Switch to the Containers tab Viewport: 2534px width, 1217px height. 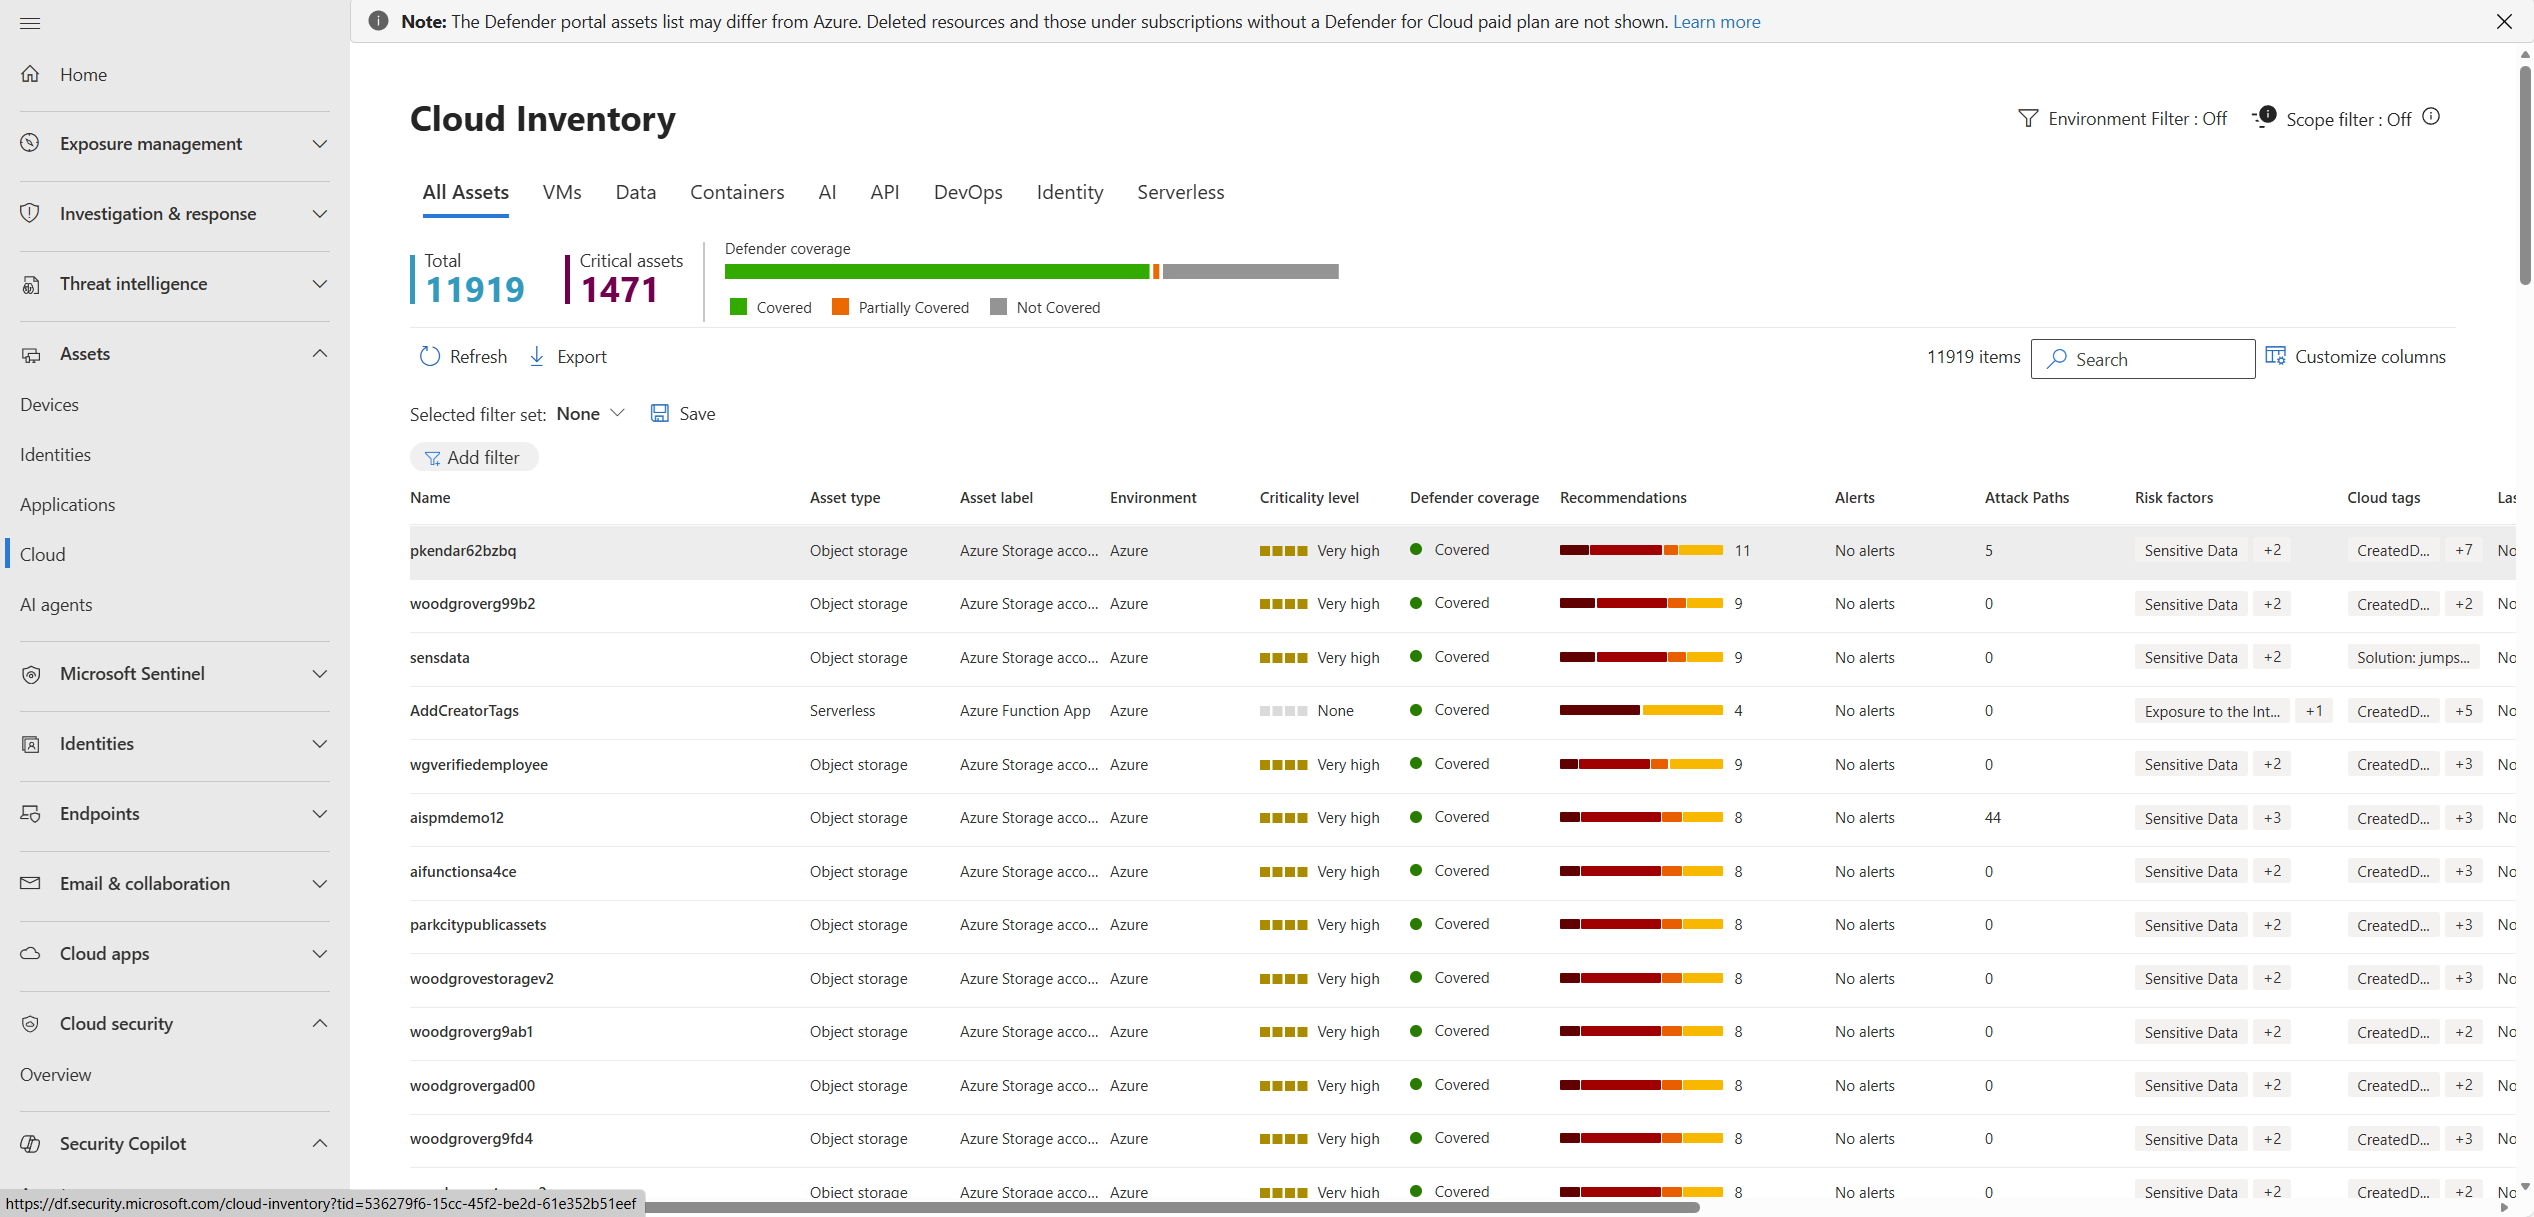(x=736, y=192)
